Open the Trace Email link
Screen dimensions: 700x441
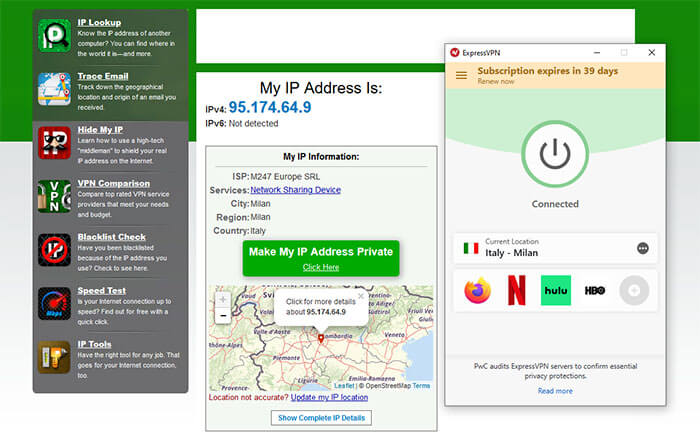click(103, 76)
